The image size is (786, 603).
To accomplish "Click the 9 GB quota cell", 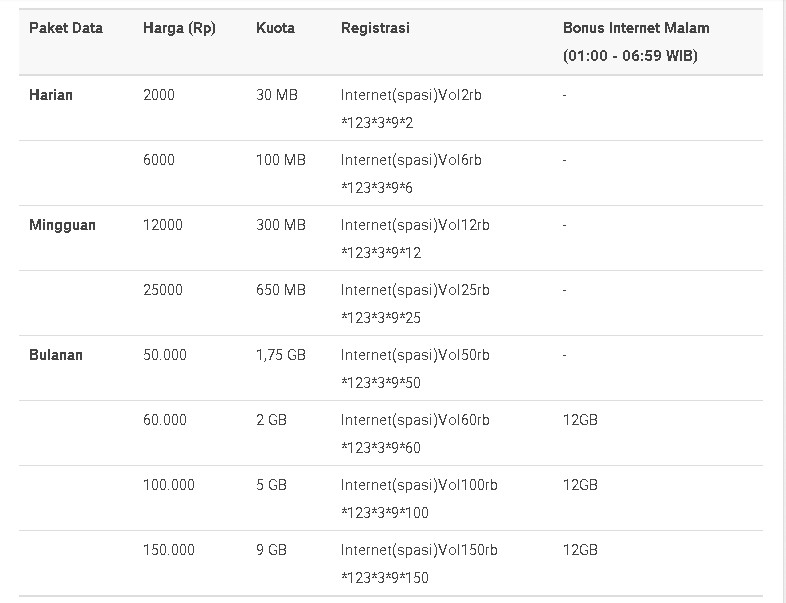I will (271, 550).
